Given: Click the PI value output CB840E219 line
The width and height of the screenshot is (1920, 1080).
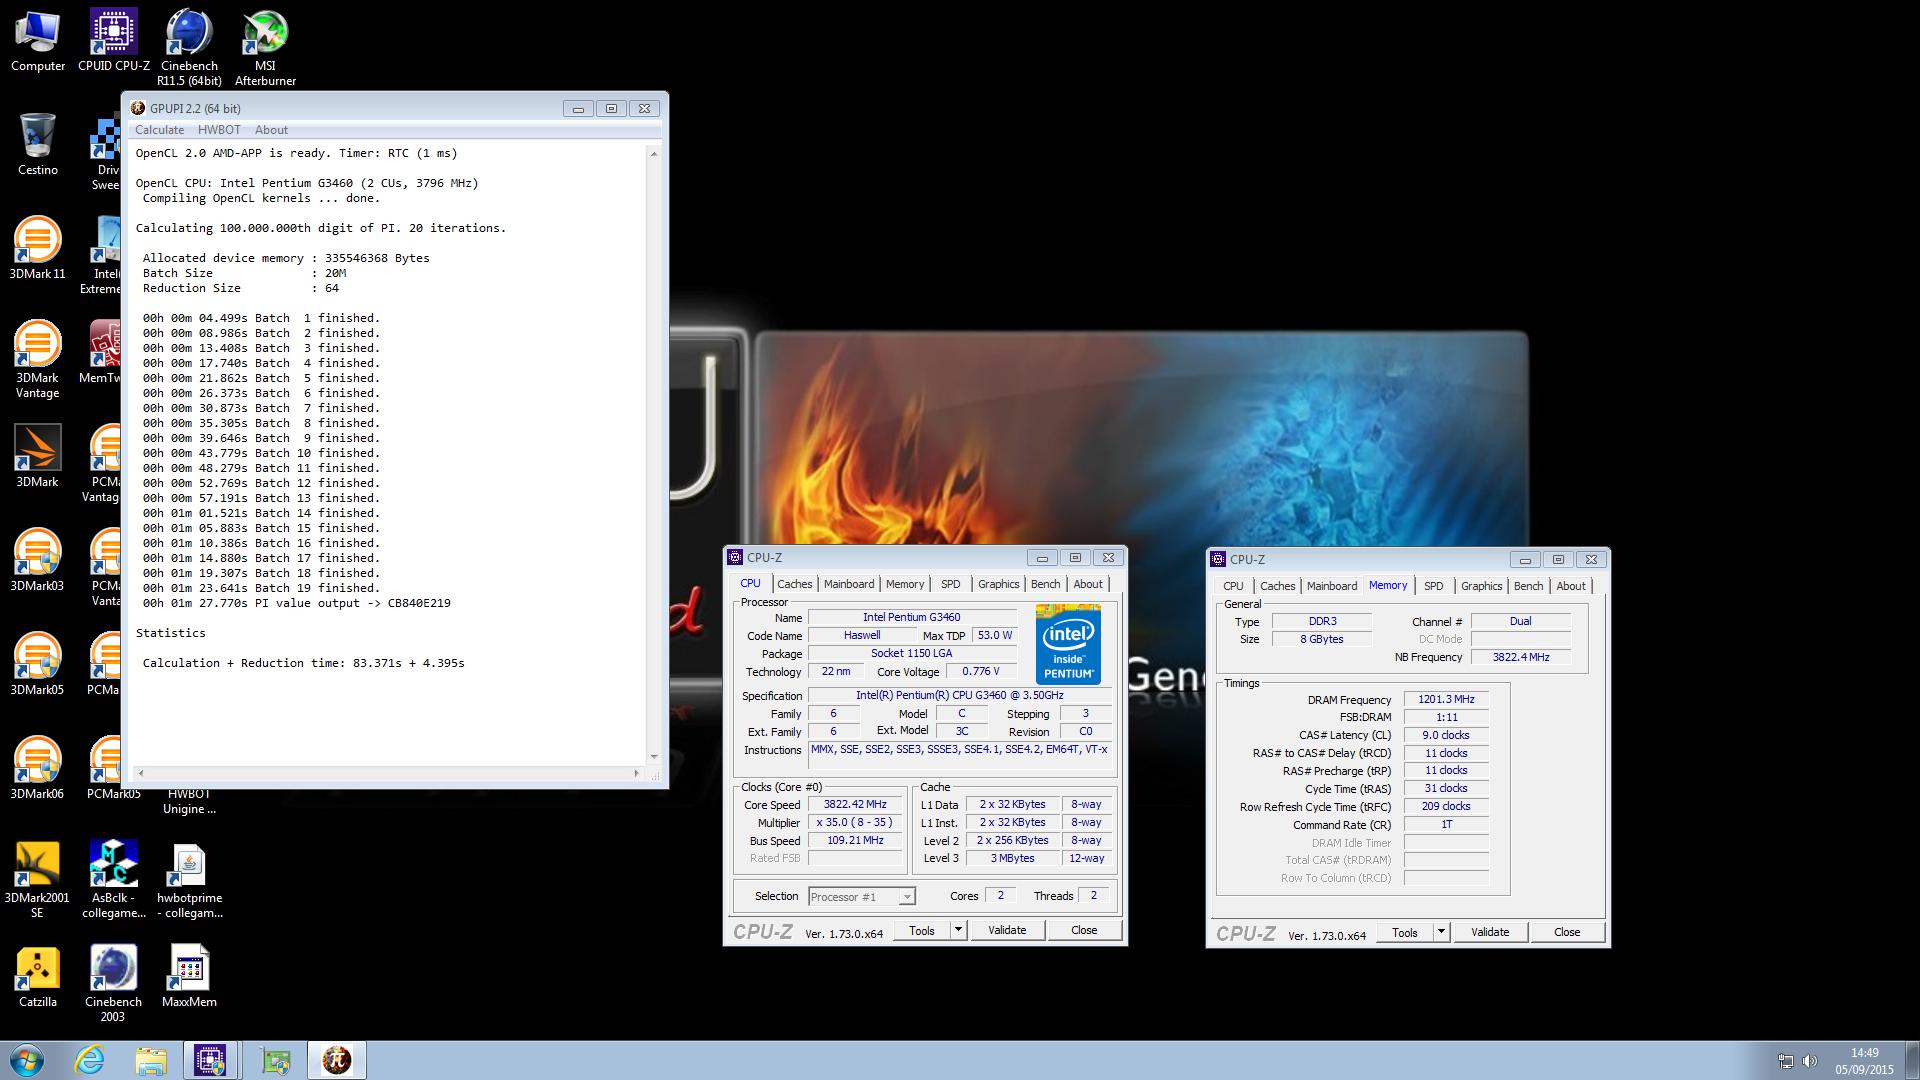Looking at the screenshot, I should [297, 603].
